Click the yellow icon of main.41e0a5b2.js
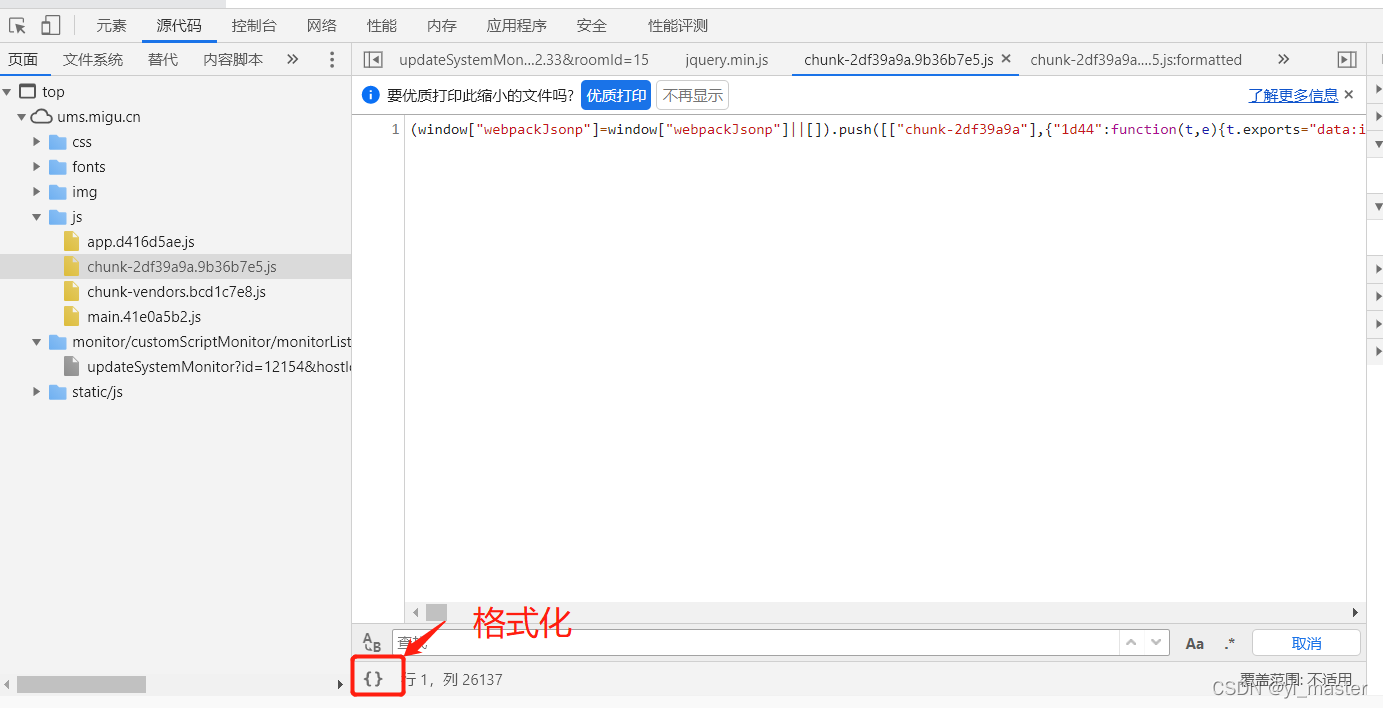This screenshot has height=708, width=1383. point(71,317)
